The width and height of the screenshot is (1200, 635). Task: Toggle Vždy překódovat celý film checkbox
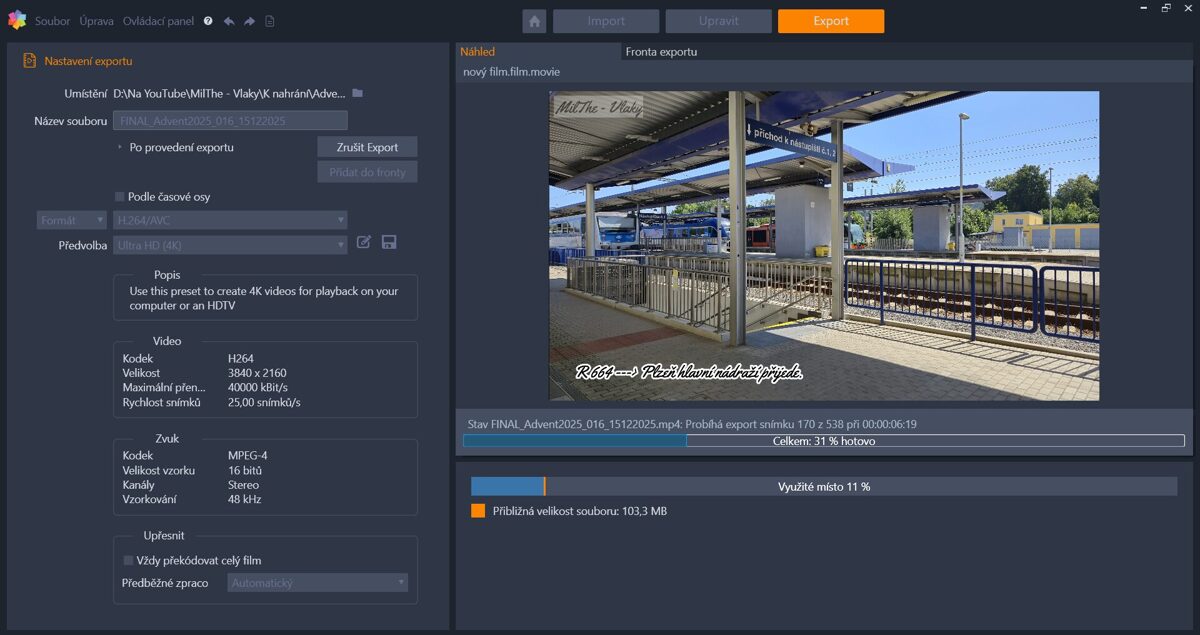tap(128, 560)
